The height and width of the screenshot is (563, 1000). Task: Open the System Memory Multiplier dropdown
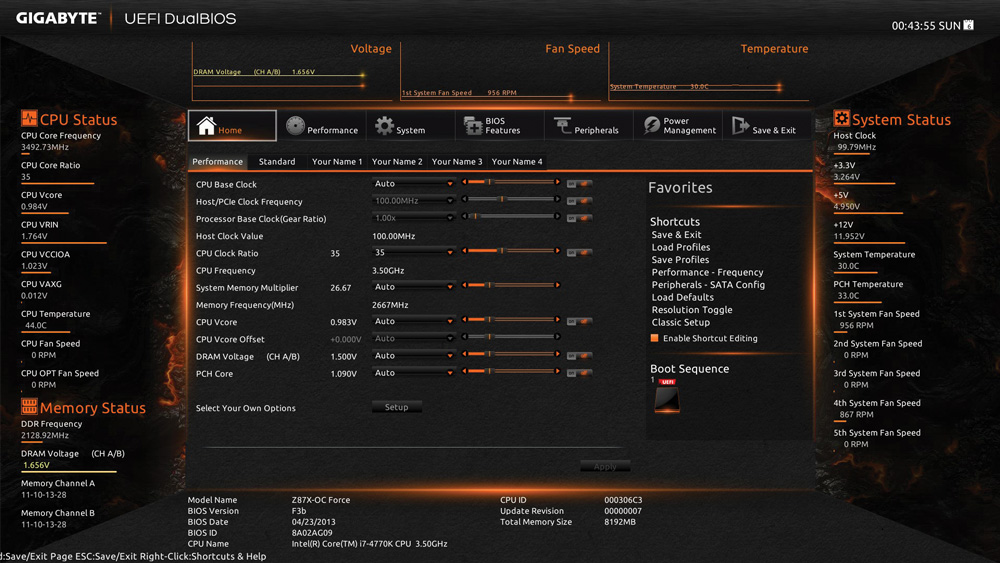pyautogui.click(x=413, y=287)
